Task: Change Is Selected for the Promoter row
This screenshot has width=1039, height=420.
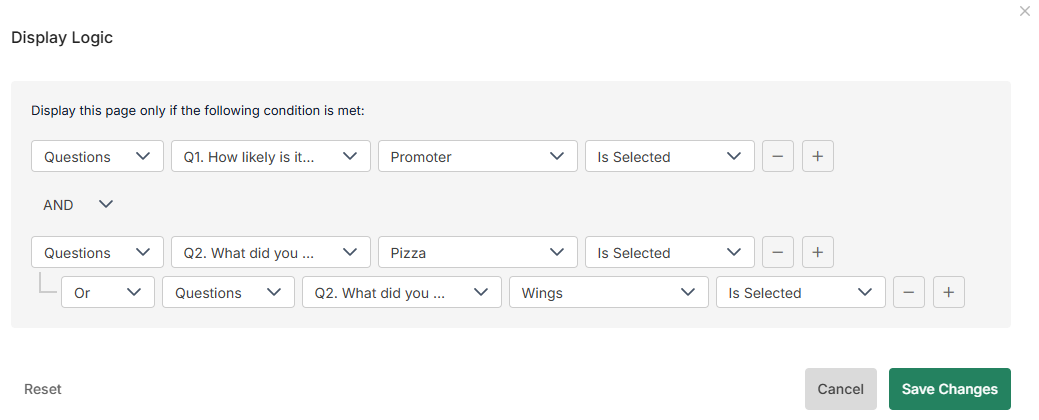Action: (x=669, y=156)
